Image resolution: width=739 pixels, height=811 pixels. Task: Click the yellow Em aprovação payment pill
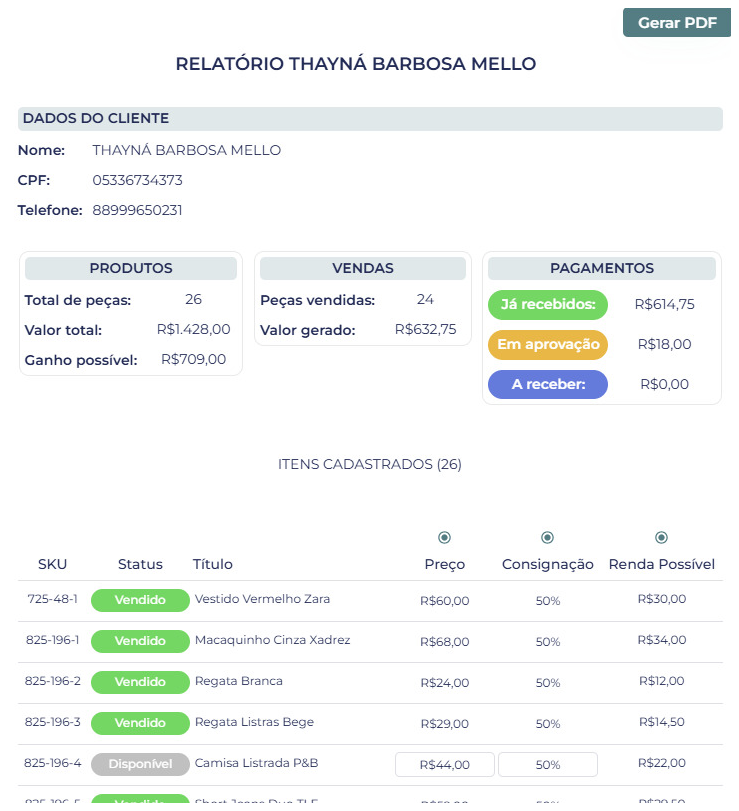[x=547, y=344]
